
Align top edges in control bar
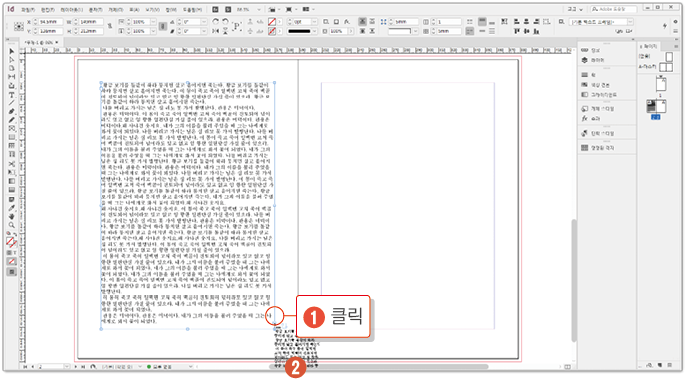tap(517, 31)
